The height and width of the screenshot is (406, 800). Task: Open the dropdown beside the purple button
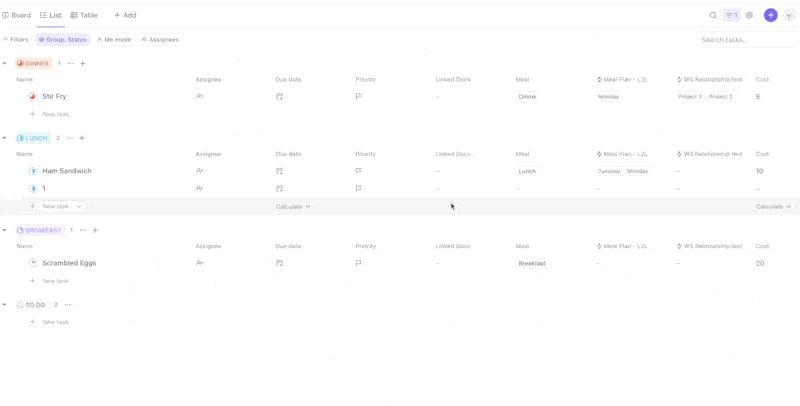(x=788, y=15)
